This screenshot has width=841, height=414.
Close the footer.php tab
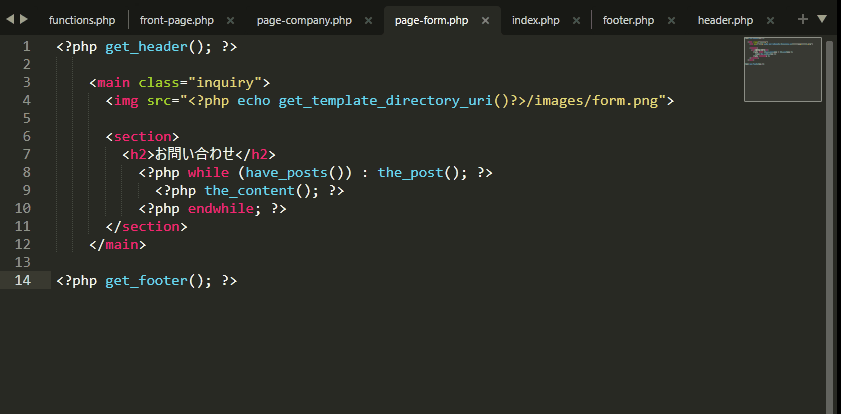coord(672,20)
